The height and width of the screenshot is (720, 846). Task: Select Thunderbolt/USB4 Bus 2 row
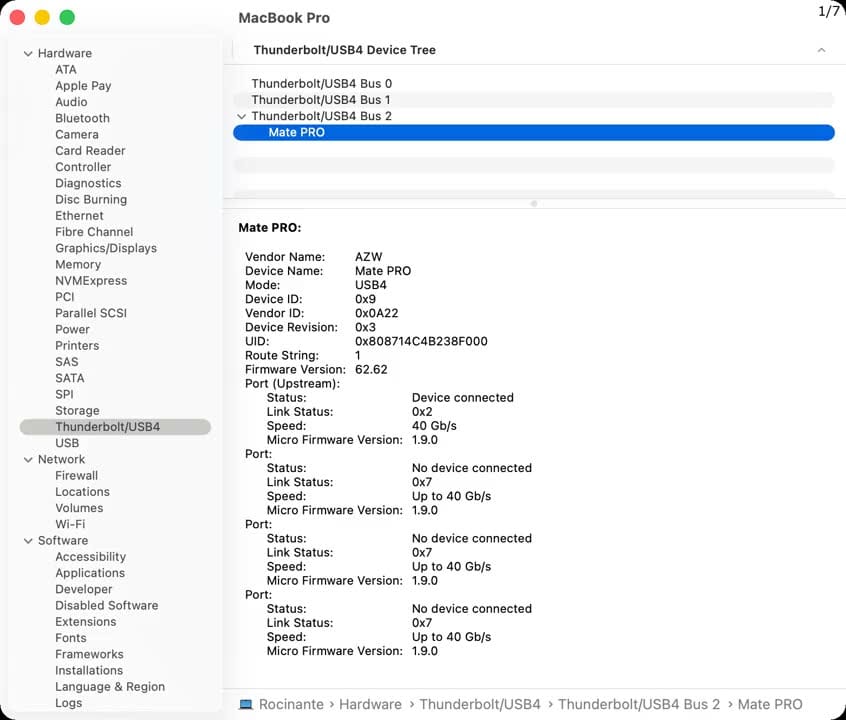[x=534, y=116]
